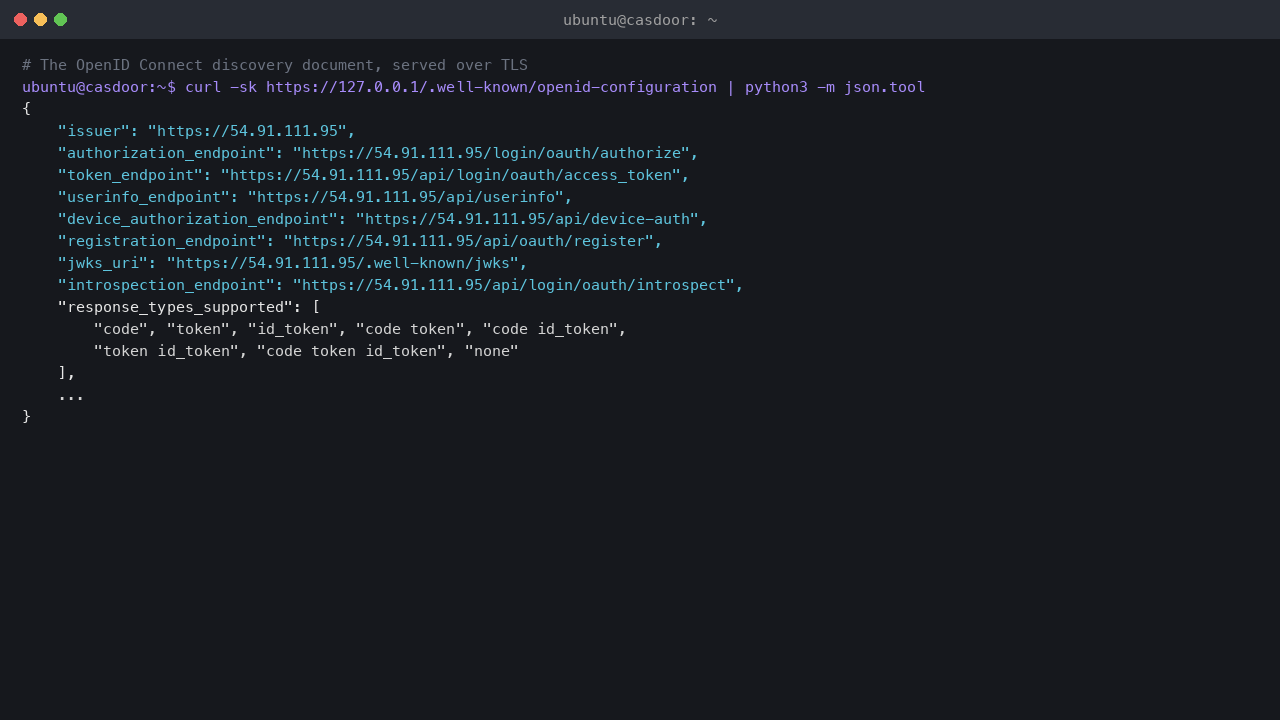The image size is (1280, 720).
Task: Click the opening brace of the JSON output
Action: [27, 109]
